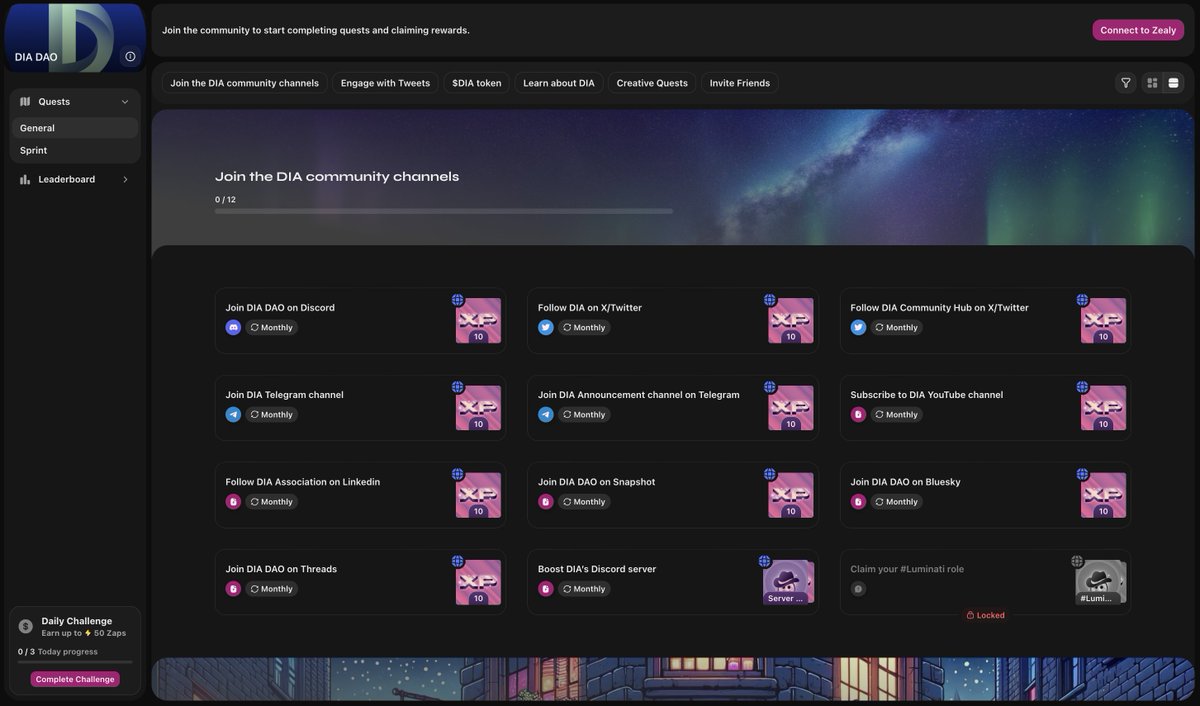
Task: Click the Daily Challenge heading text
Action: coord(76,621)
